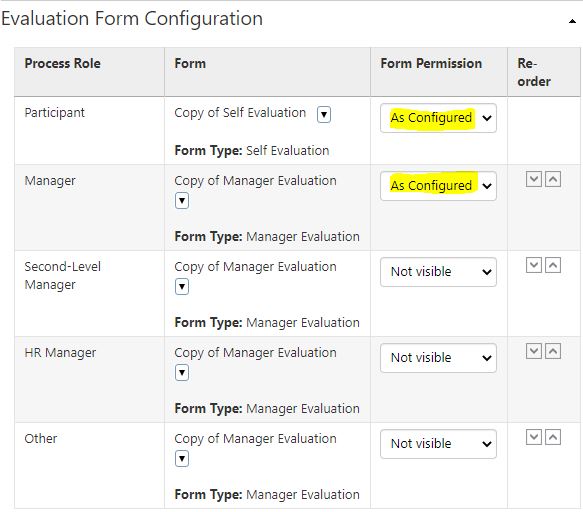Image resolution: width=583 pixels, height=512 pixels.
Task: Click Copy of Manager Evaluation in HR Manager row
Action: coord(255,352)
